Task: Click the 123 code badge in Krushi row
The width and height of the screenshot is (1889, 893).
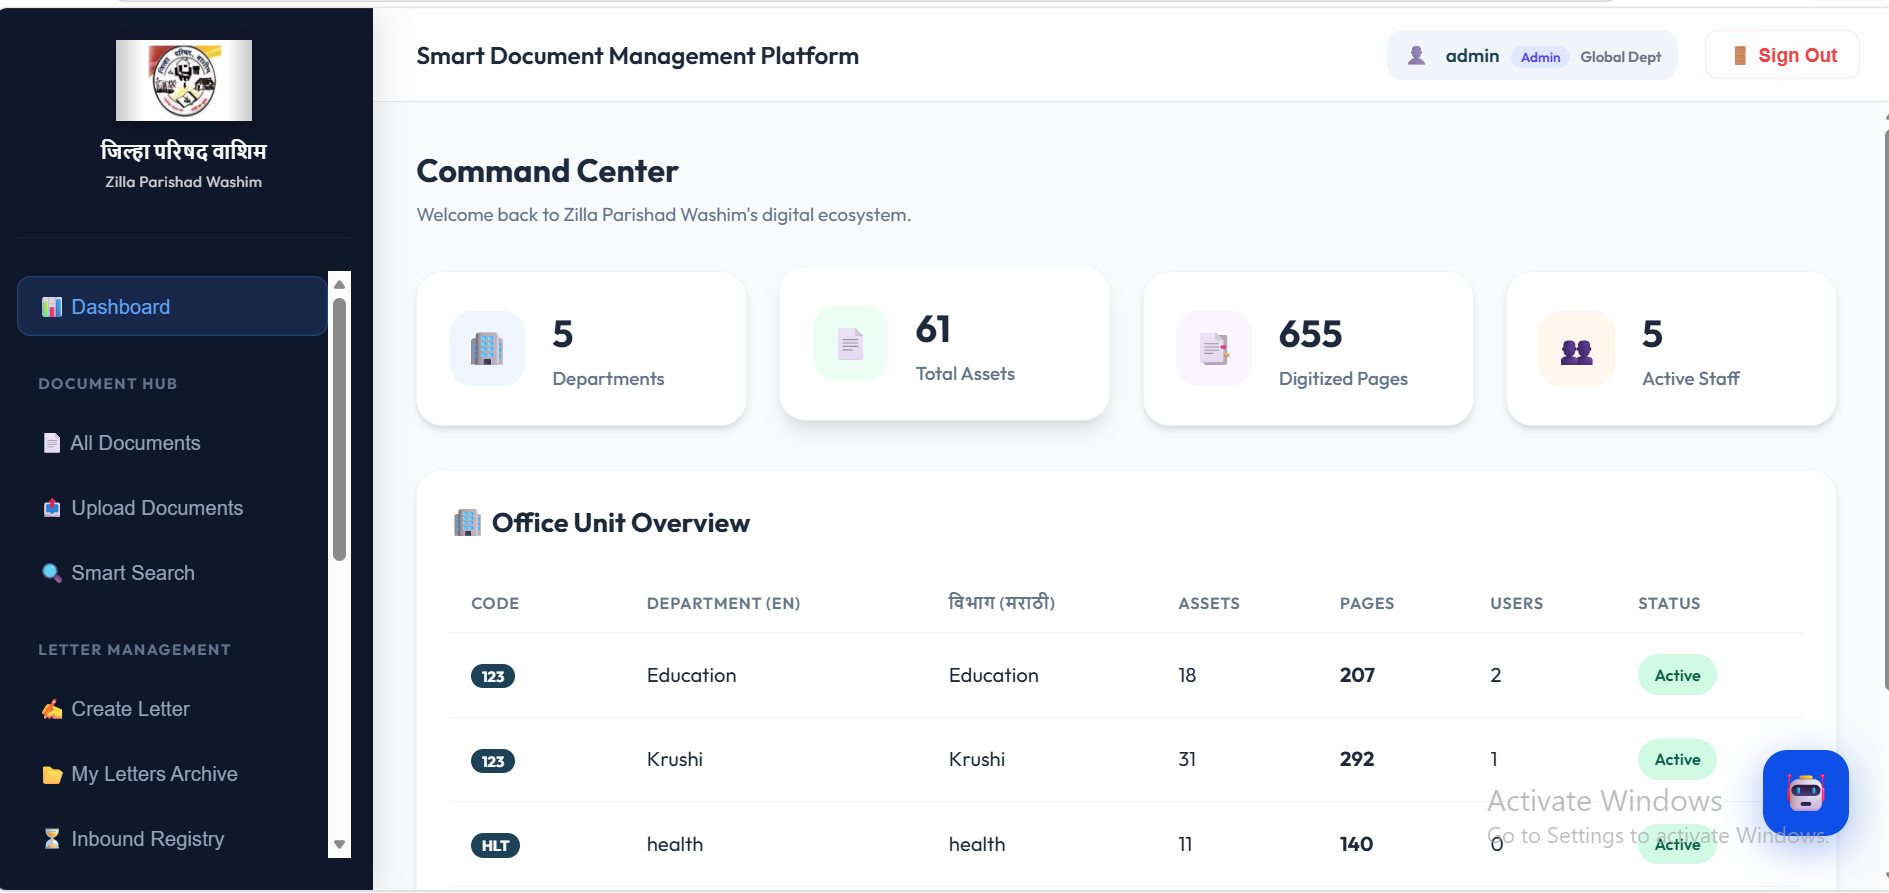Action: 493,761
